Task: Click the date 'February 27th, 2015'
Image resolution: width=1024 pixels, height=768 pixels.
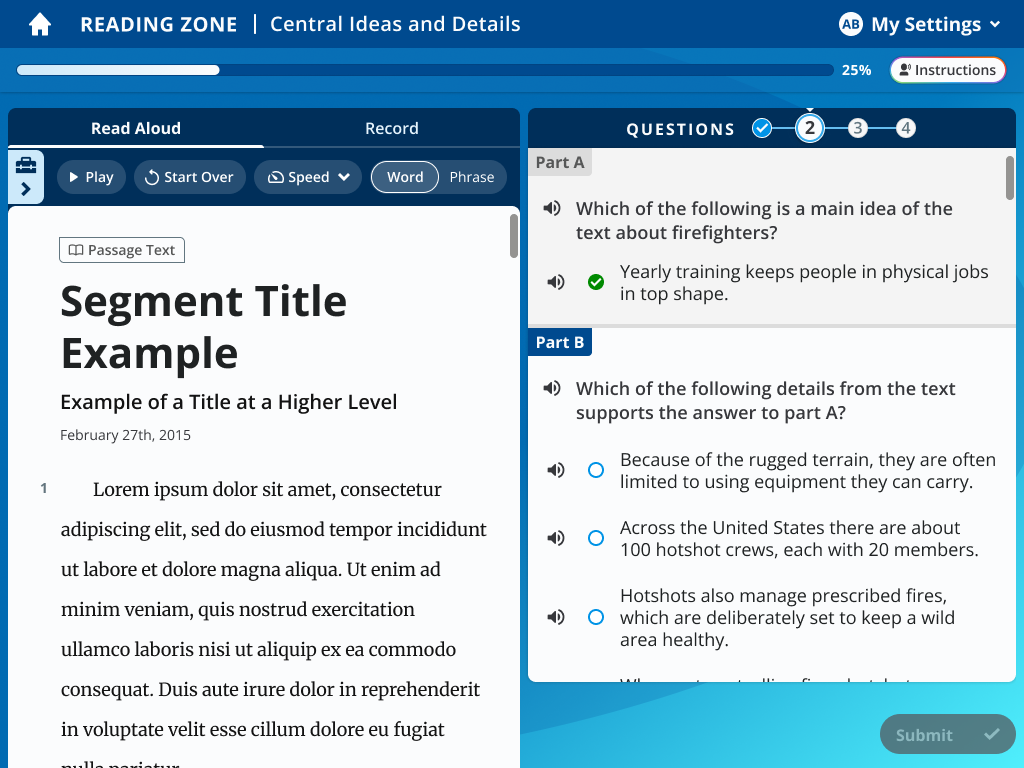Action: point(125,435)
